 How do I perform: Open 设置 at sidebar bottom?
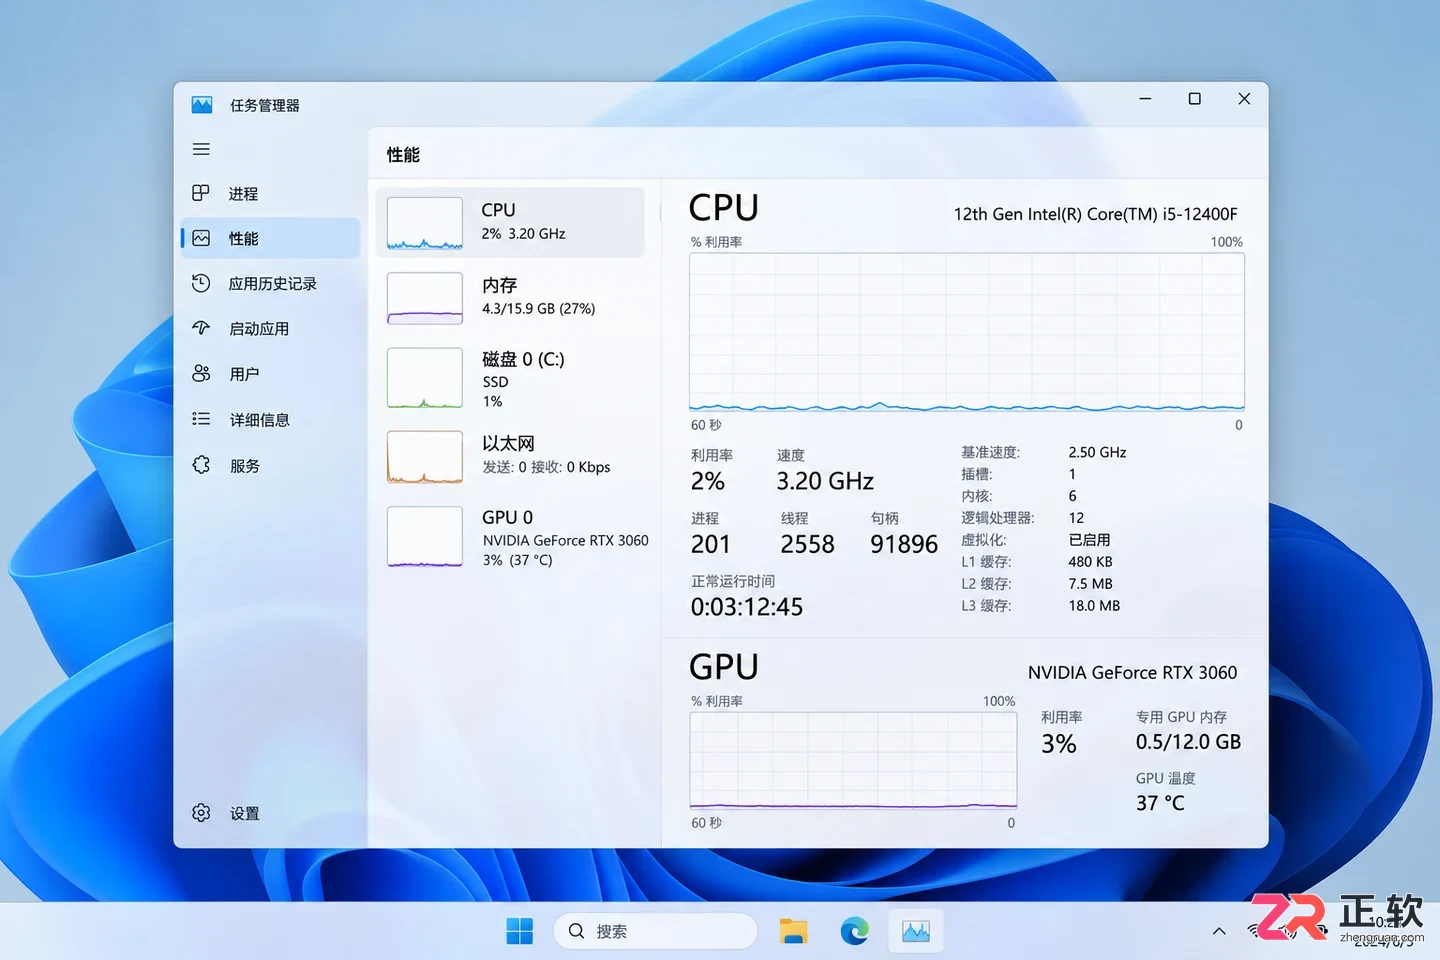click(x=244, y=814)
